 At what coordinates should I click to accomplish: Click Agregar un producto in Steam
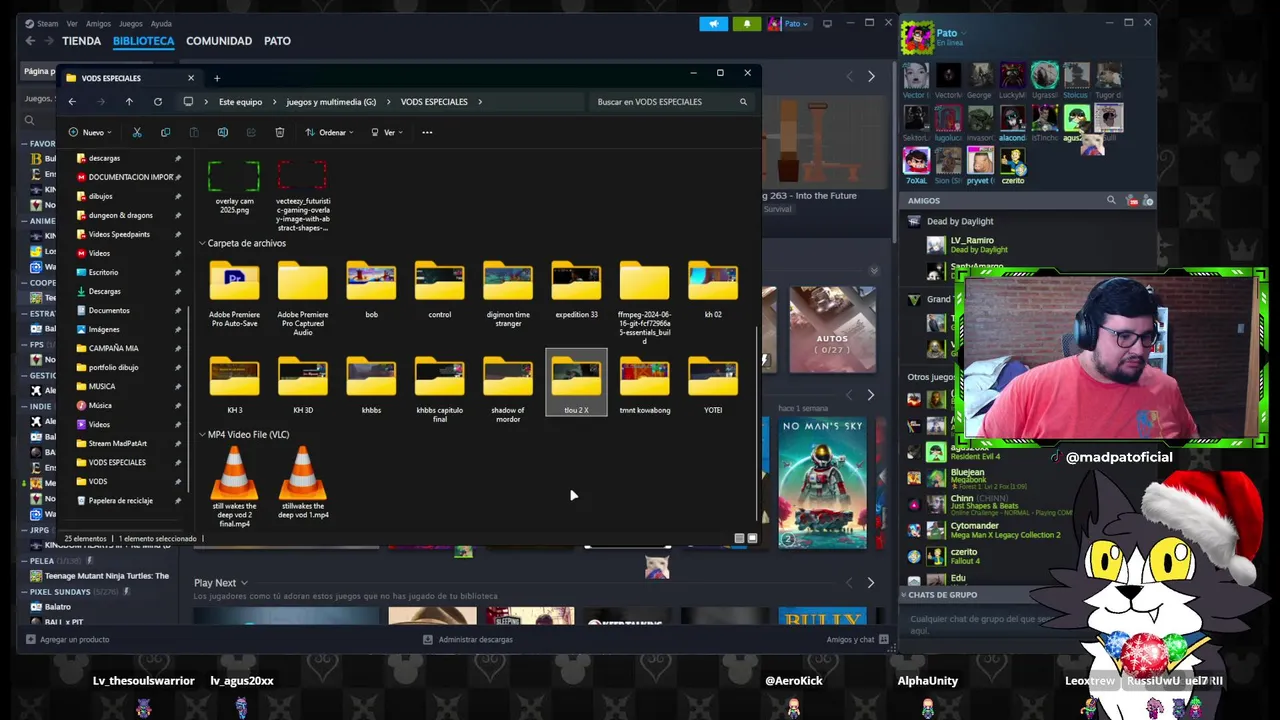tap(68, 639)
